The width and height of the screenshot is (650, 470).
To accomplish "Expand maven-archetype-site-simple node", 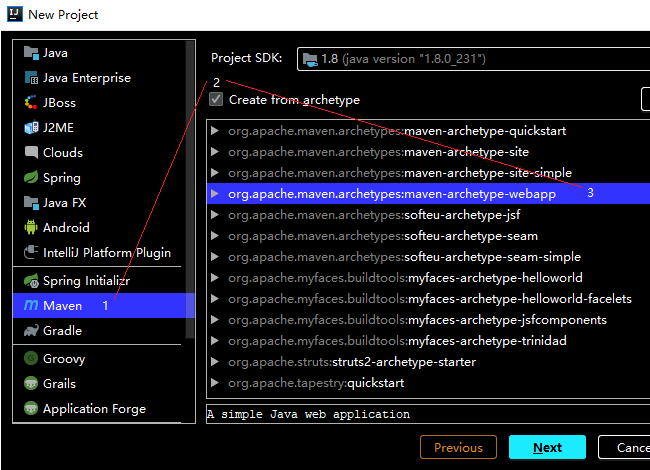I will click(215, 172).
